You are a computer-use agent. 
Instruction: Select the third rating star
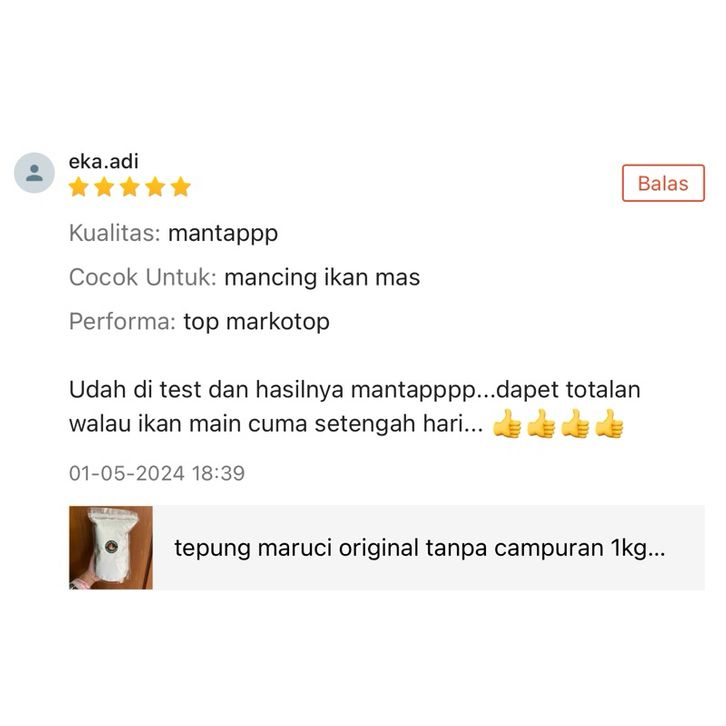click(130, 187)
